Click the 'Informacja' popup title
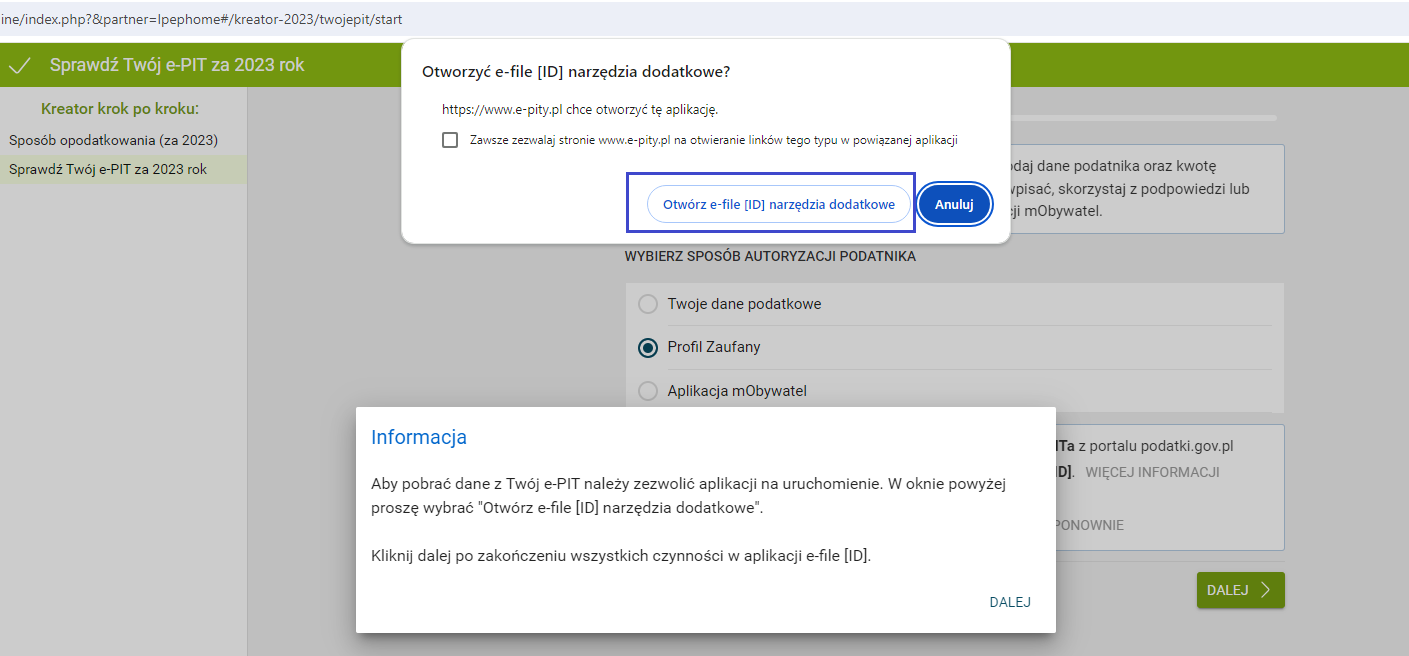Screen dimensions: 1409x656 click(419, 437)
